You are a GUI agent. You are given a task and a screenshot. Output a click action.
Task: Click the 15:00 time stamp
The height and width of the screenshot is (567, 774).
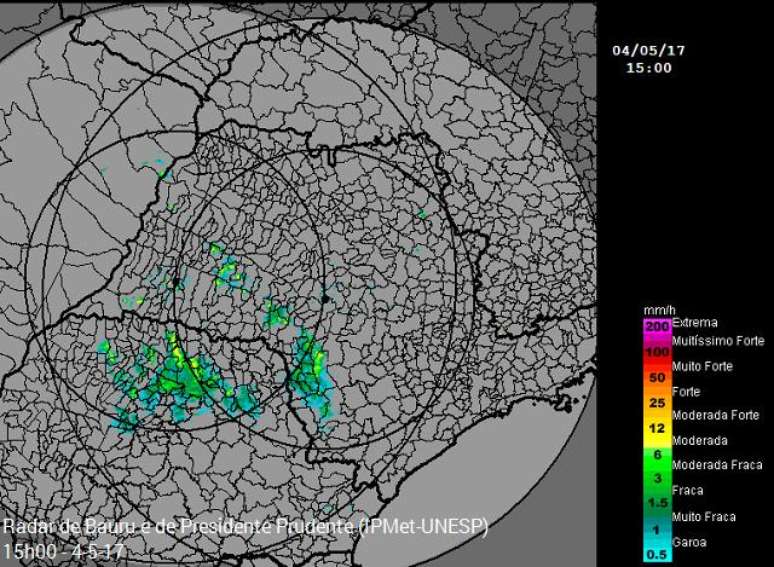coord(649,68)
